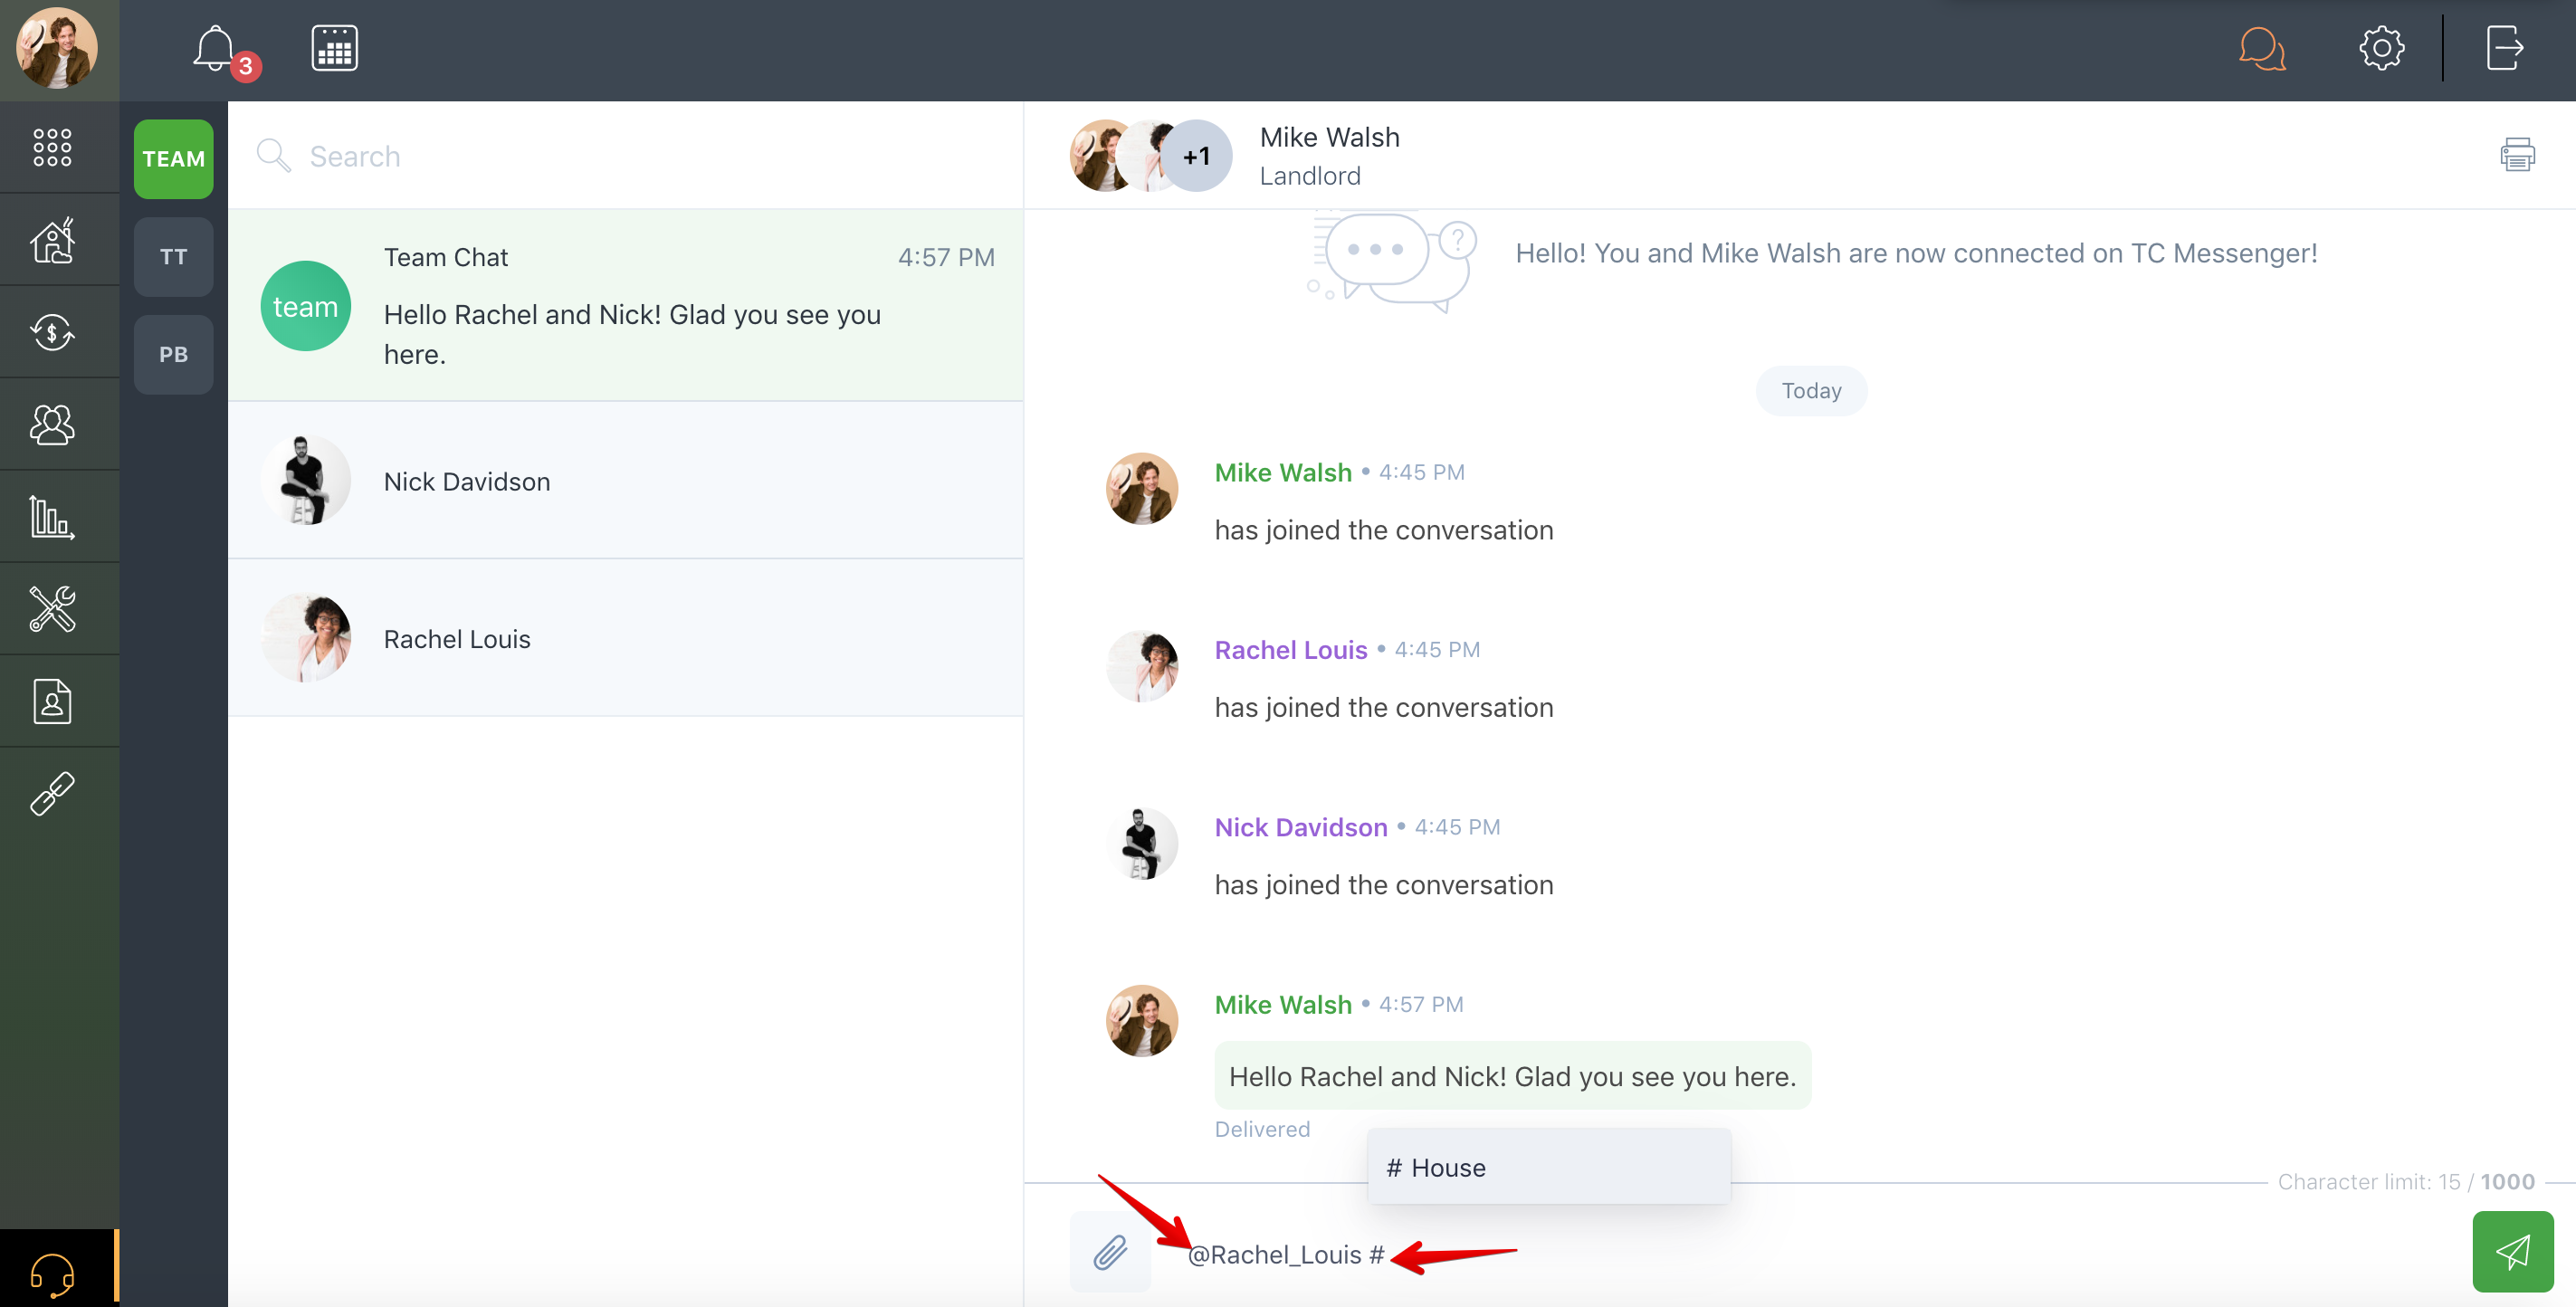Click the log out icon

pos(2504,48)
